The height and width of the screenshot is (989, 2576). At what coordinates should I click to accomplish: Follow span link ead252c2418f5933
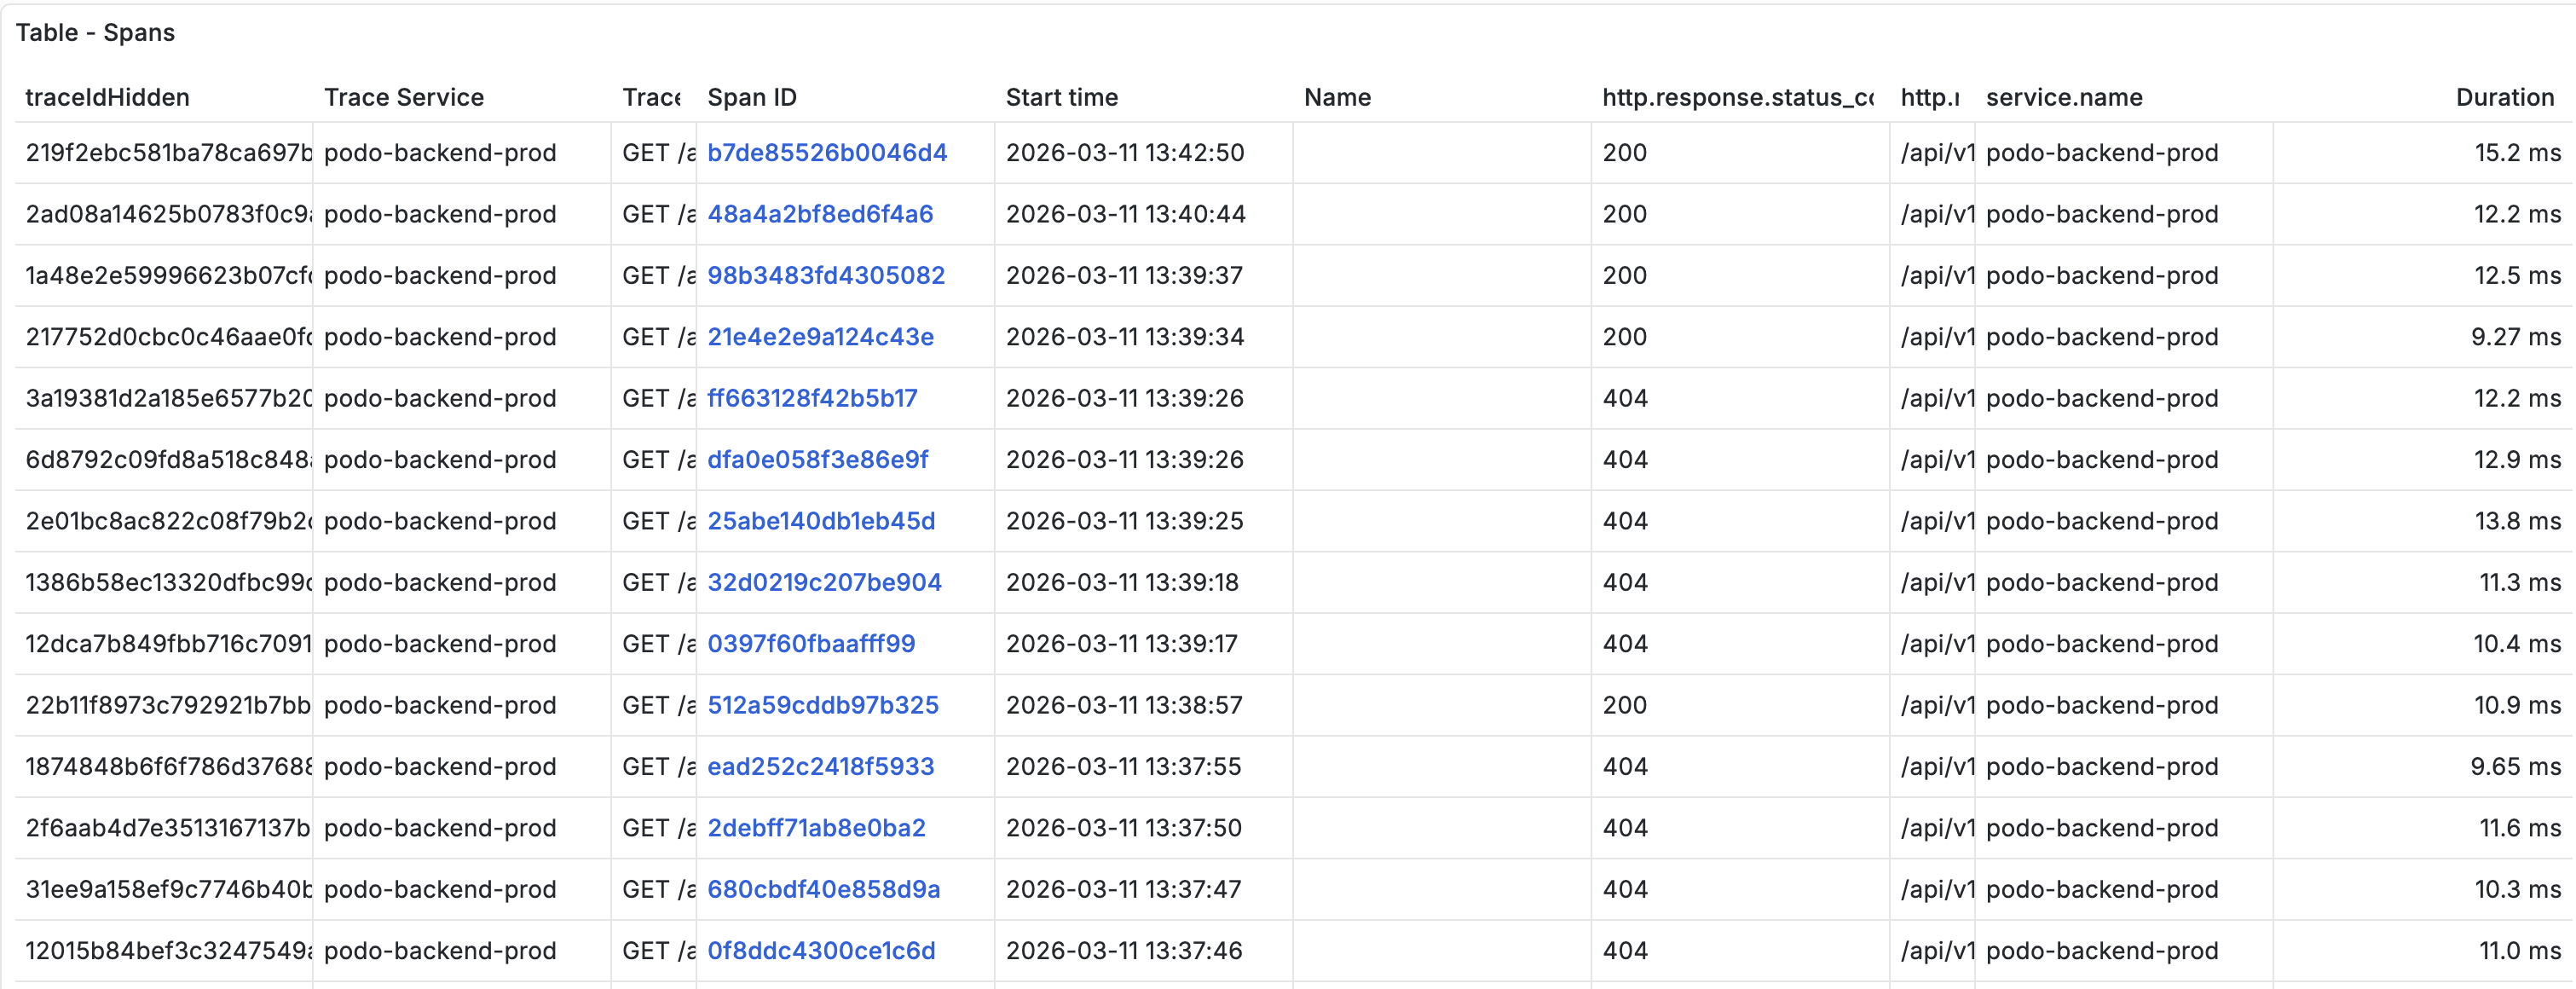[821, 767]
